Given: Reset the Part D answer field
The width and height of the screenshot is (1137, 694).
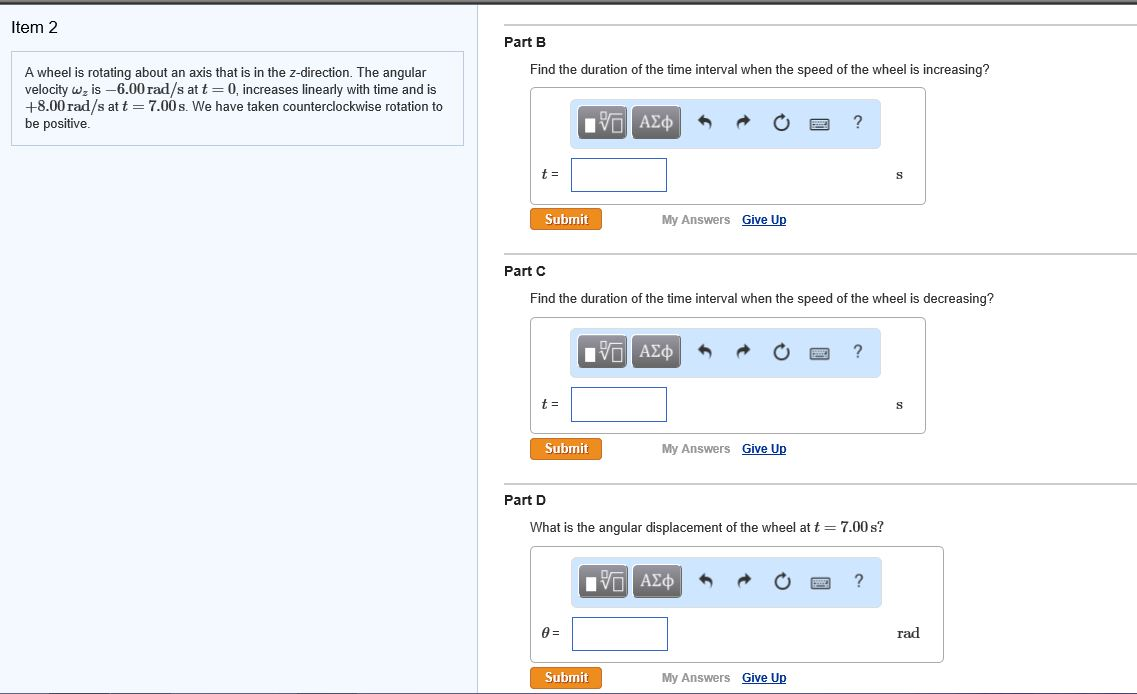Looking at the screenshot, I should [782, 581].
